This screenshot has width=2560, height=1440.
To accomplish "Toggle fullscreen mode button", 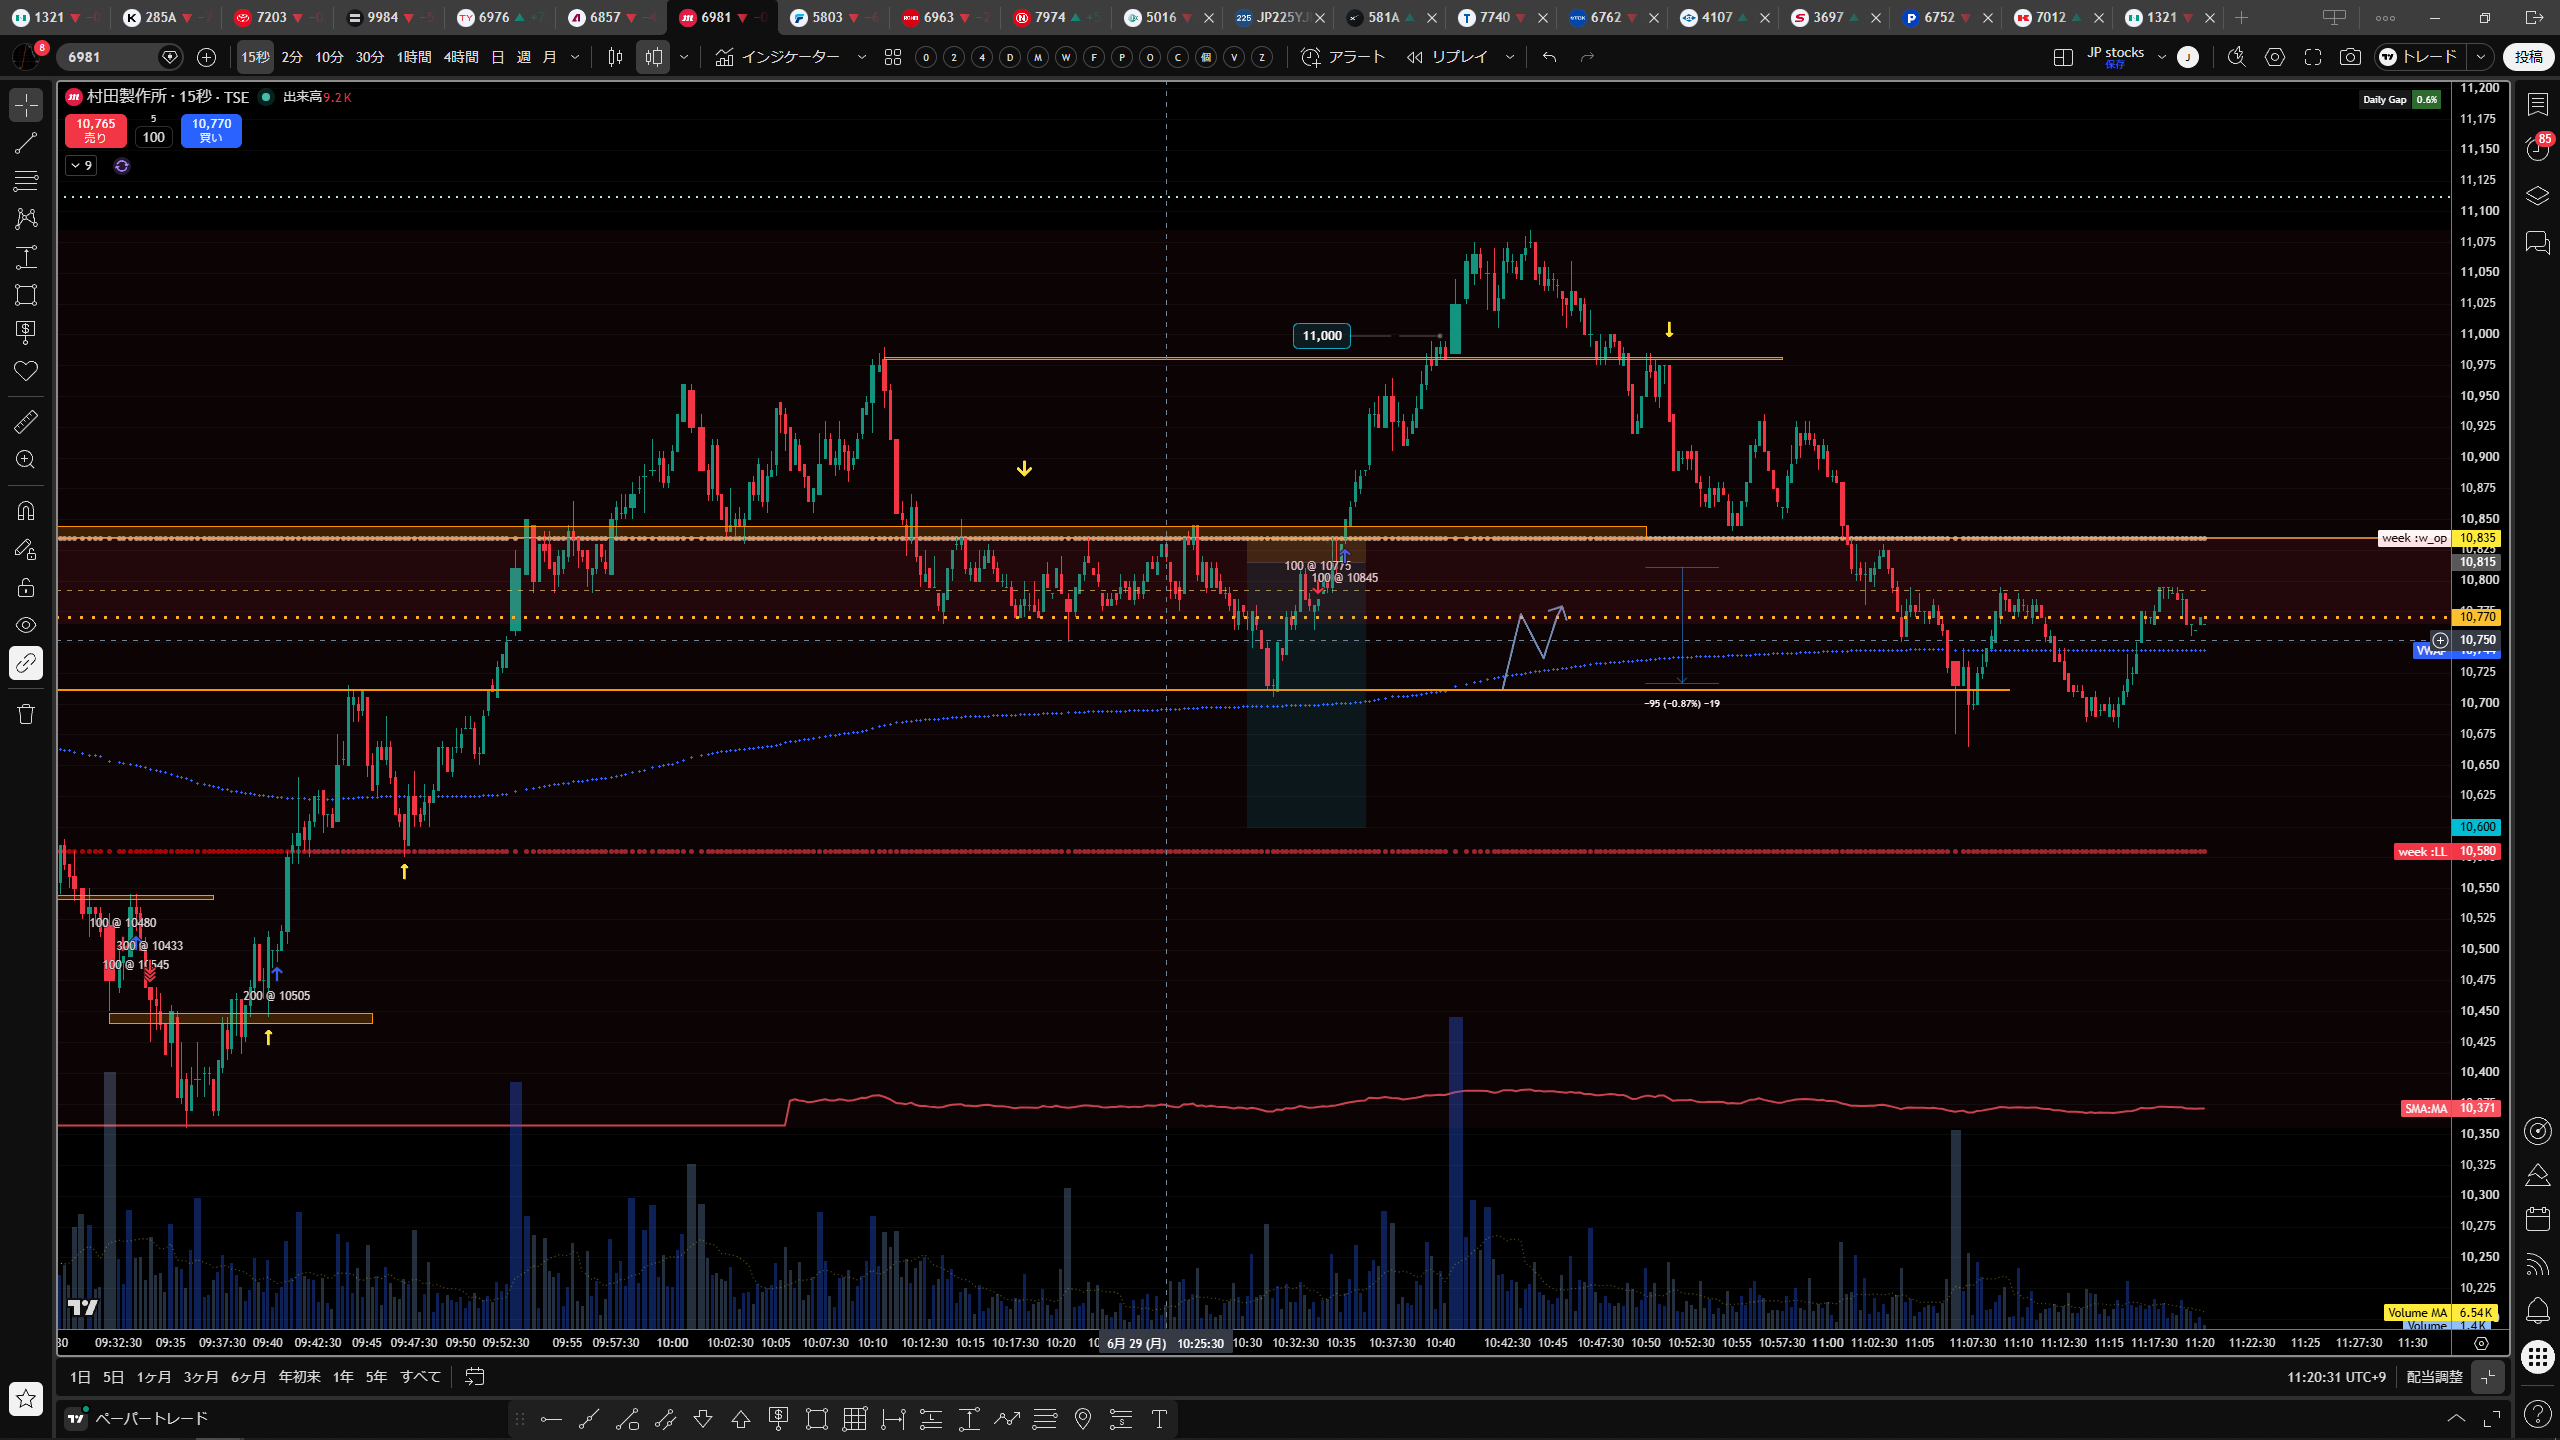I will [2313, 57].
